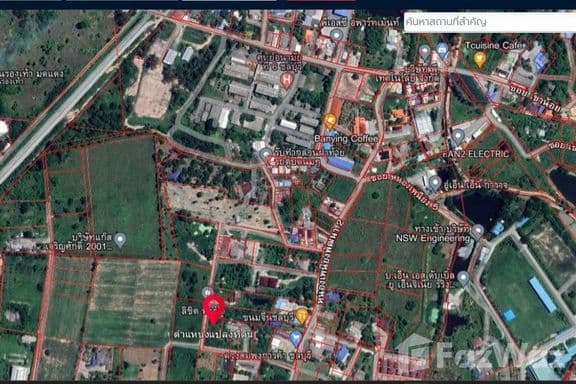Click the orange ขนมจีนชลบุรี restaurant marker
576x384 pixels.
click(x=302, y=316)
